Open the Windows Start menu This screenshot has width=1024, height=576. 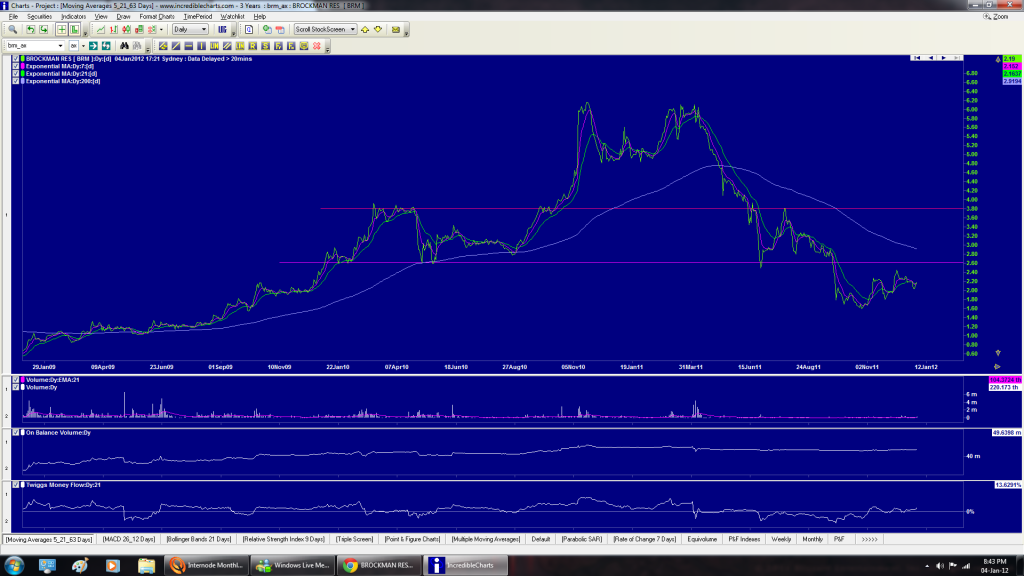(x=14, y=566)
